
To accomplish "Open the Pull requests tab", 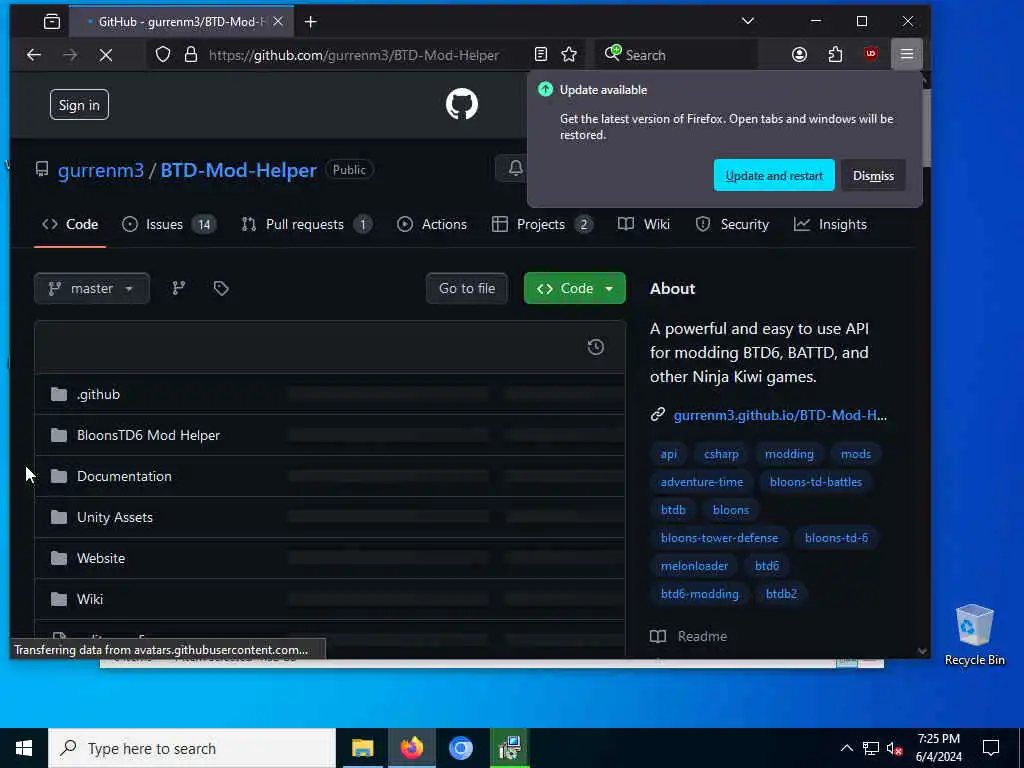I will [x=306, y=225].
